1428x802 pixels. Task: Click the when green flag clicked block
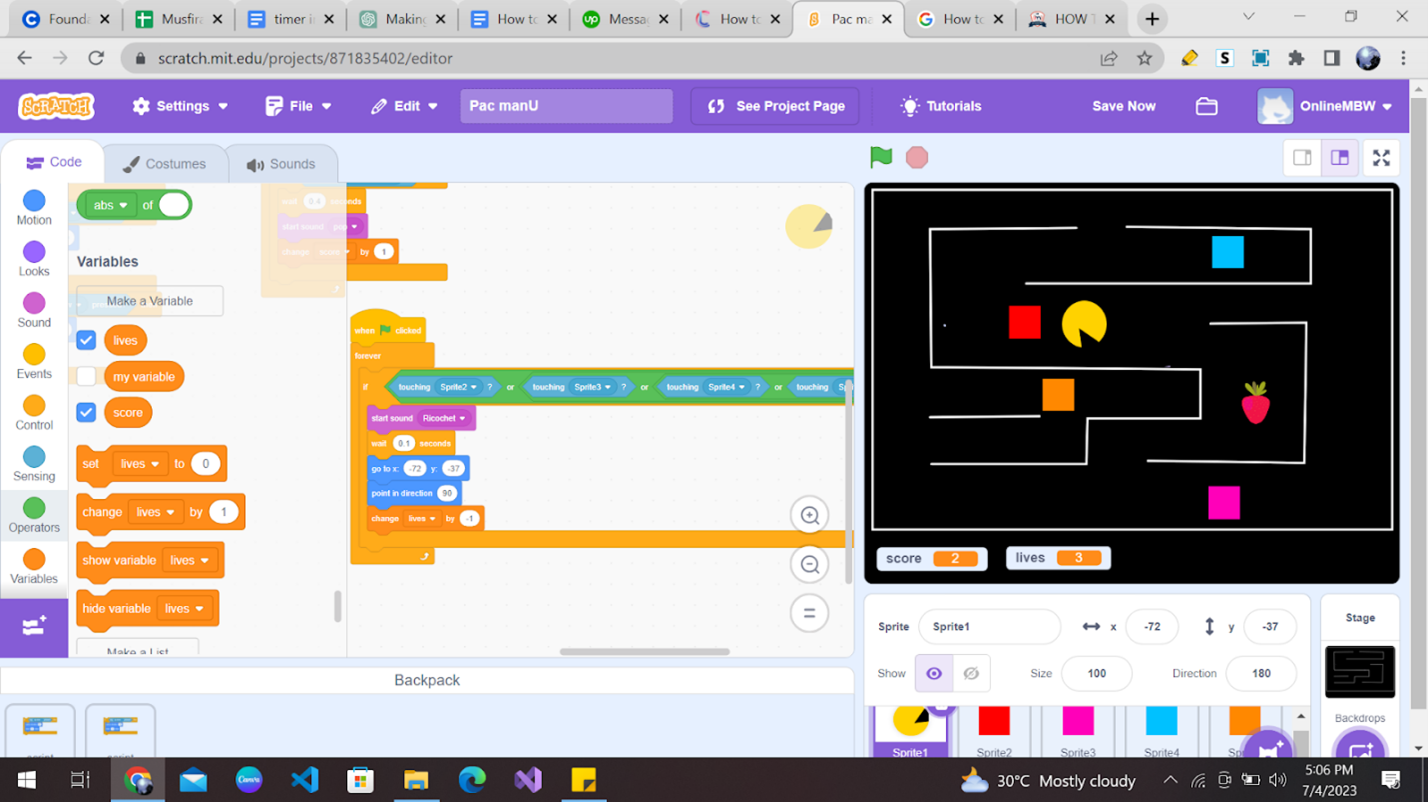[388, 329]
